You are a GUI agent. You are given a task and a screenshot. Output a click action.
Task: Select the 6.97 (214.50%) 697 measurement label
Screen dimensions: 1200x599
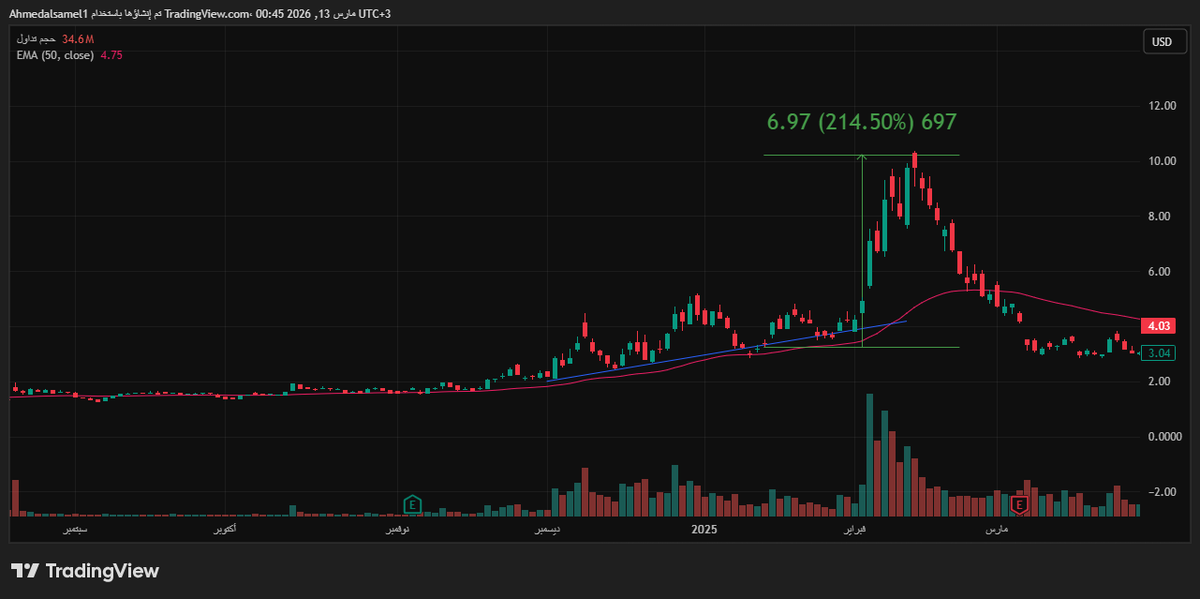pos(862,122)
